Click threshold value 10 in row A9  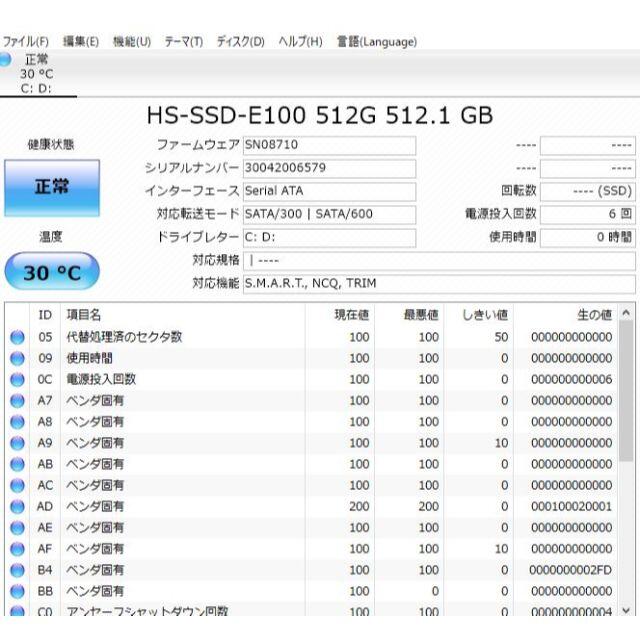tap(501, 443)
